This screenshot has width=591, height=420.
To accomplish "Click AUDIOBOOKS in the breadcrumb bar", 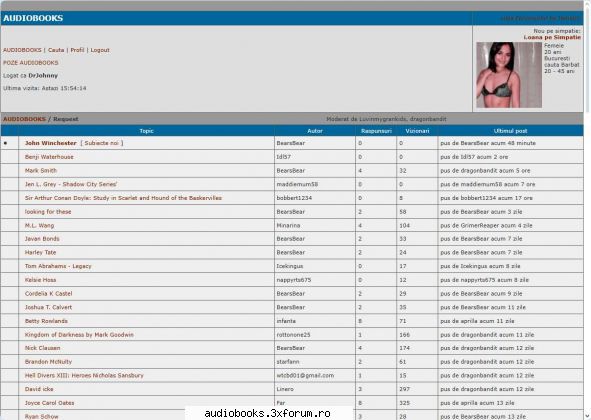I will point(24,119).
